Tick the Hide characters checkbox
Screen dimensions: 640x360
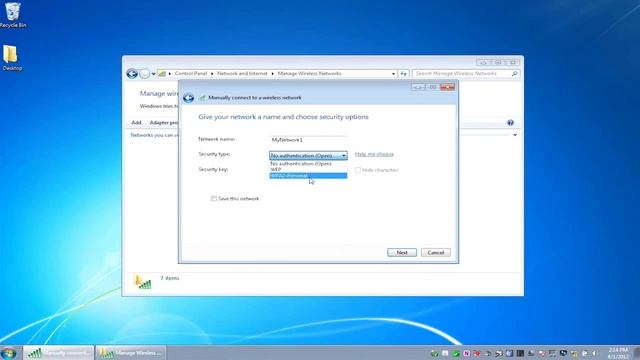tap(358, 170)
